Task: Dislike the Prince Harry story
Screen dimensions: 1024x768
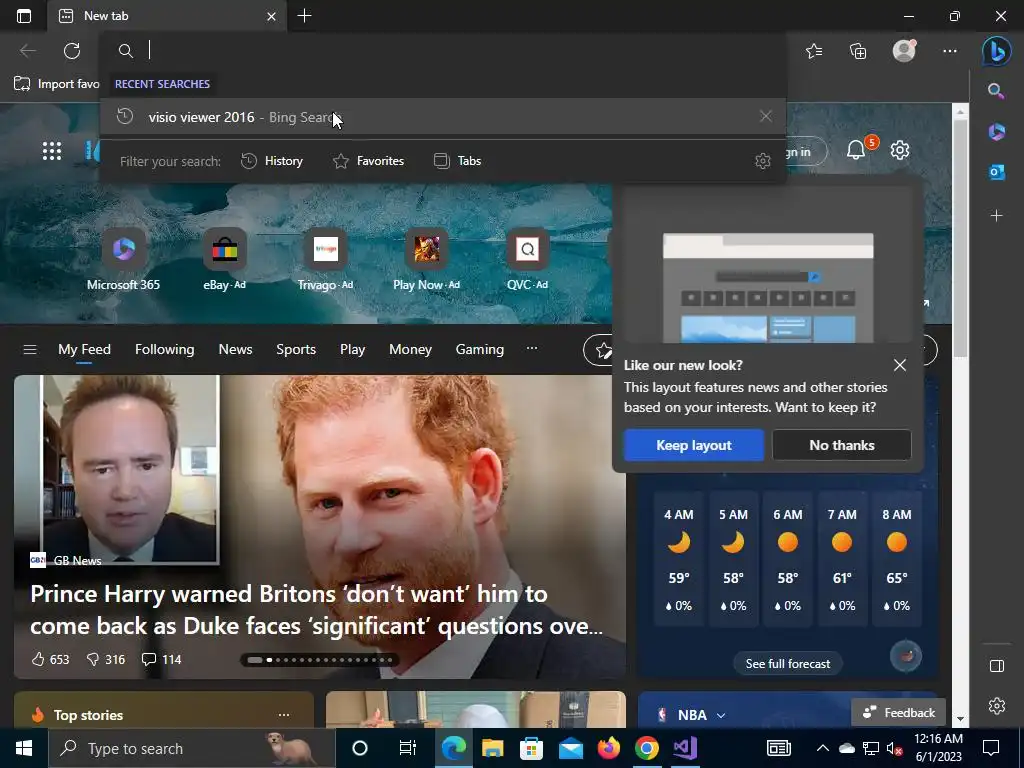Action: (x=106, y=659)
